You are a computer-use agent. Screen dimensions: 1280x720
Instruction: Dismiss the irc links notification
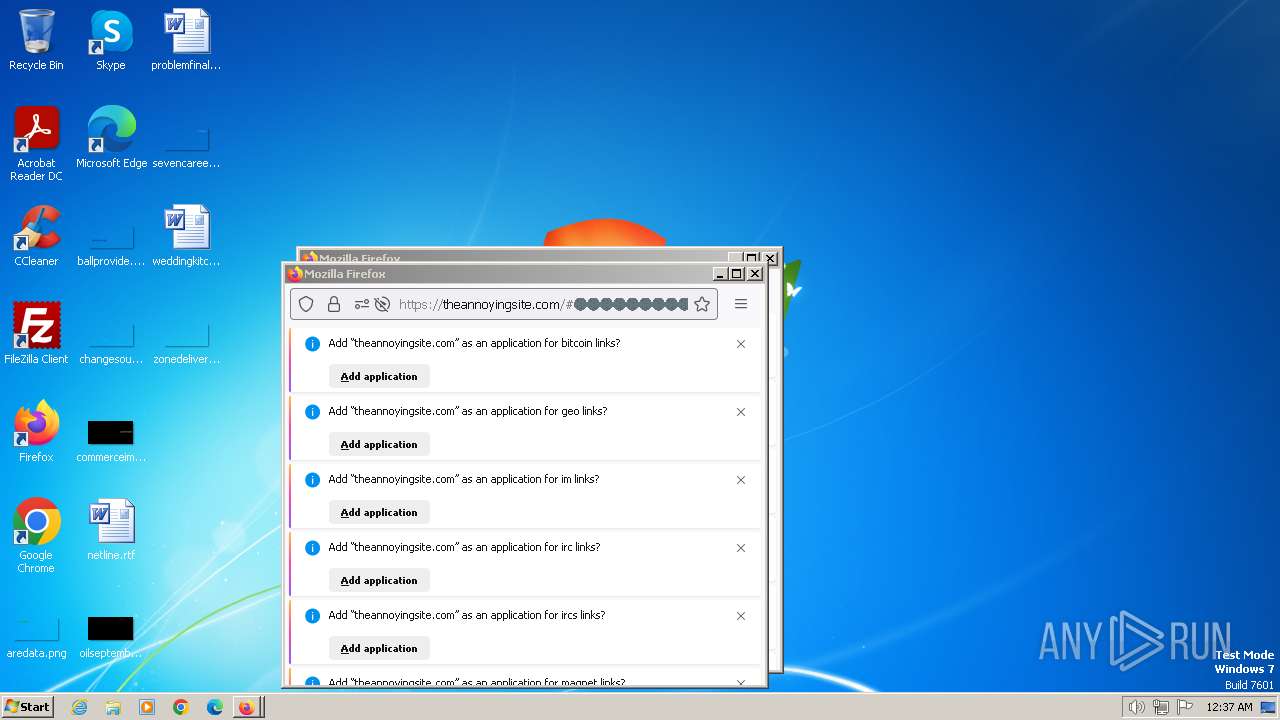[741, 548]
